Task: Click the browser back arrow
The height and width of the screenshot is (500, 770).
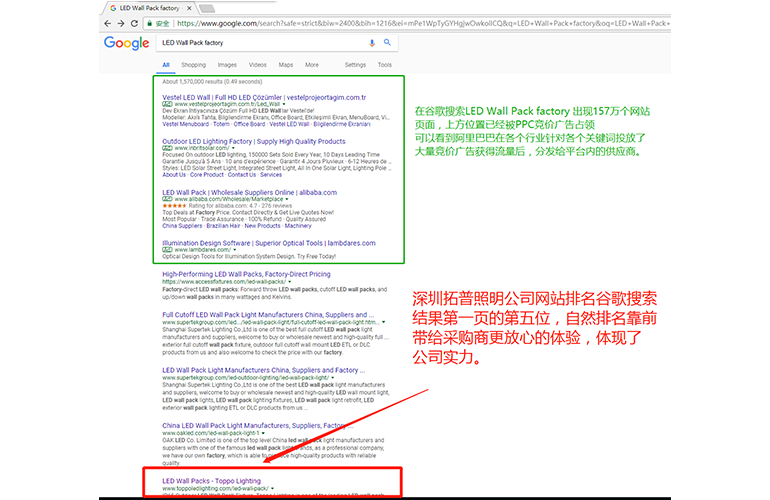Action: pyautogui.click(x=108, y=23)
